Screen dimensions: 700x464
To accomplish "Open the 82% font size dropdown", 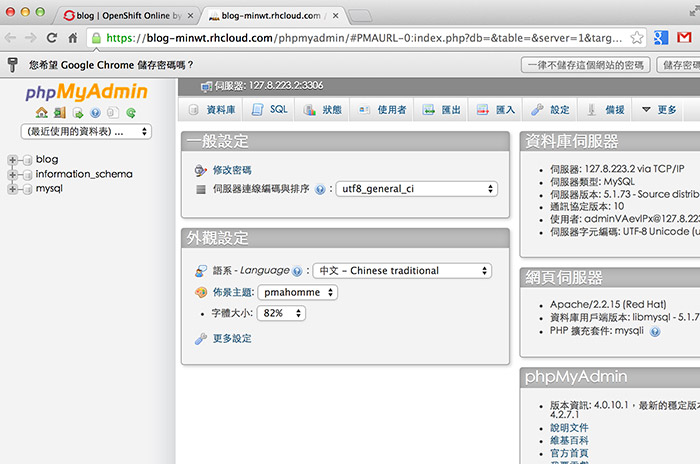I will [282, 313].
